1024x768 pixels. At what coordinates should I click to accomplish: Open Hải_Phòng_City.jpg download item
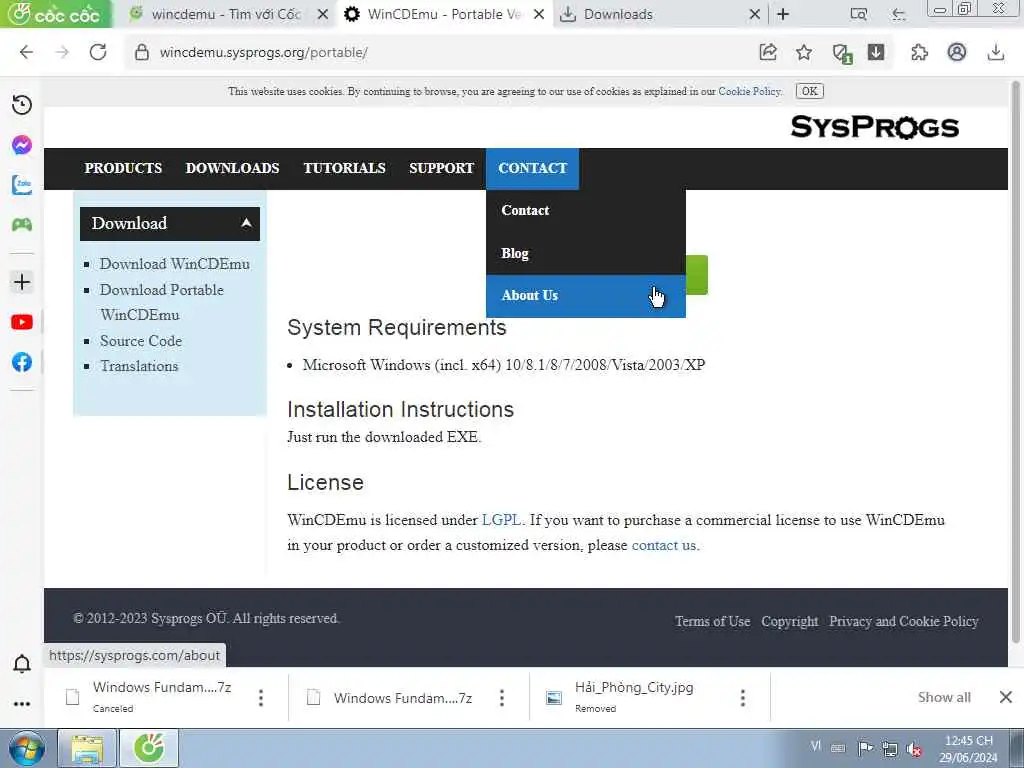tap(633, 697)
